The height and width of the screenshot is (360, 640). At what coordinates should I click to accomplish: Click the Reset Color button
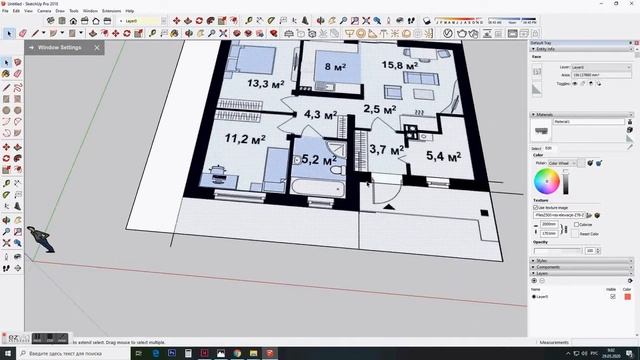(x=575, y=234)
